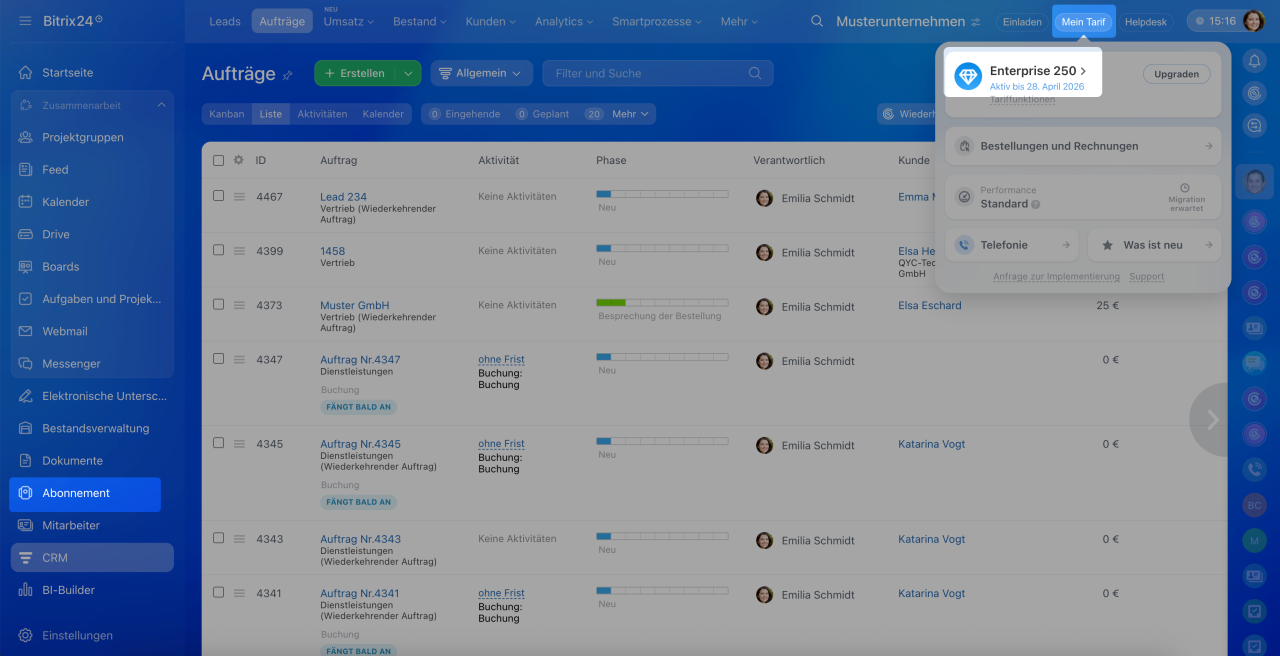The width and height of the screenshot is (1280, 656).
Task: Click the Filter und Suche field
Action: [x=650, y=73]
